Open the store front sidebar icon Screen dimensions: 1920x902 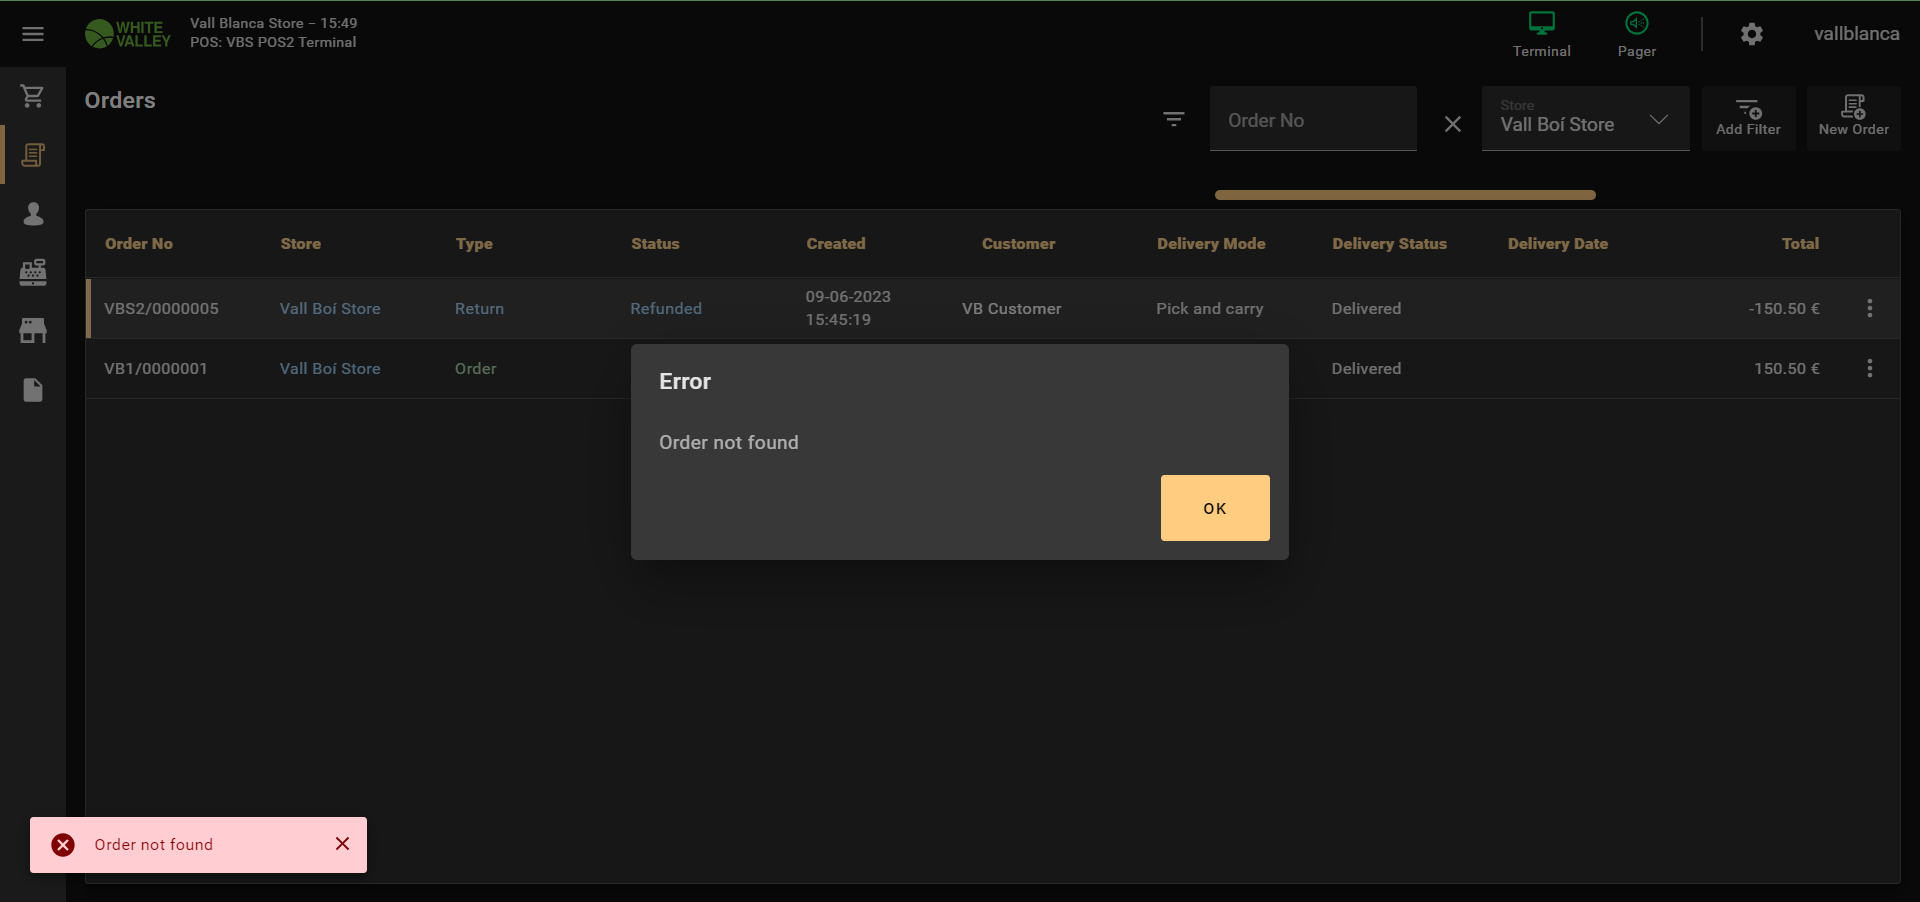coord(33,331)
